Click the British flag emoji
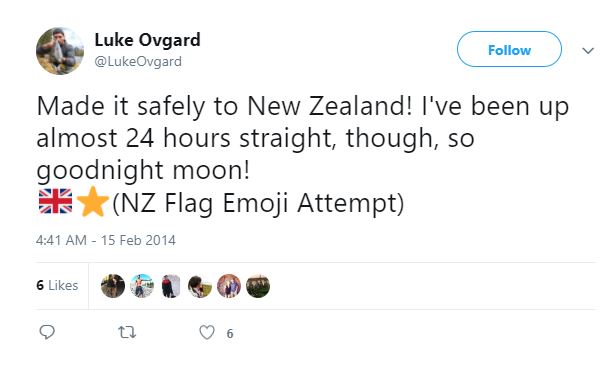 55,201
